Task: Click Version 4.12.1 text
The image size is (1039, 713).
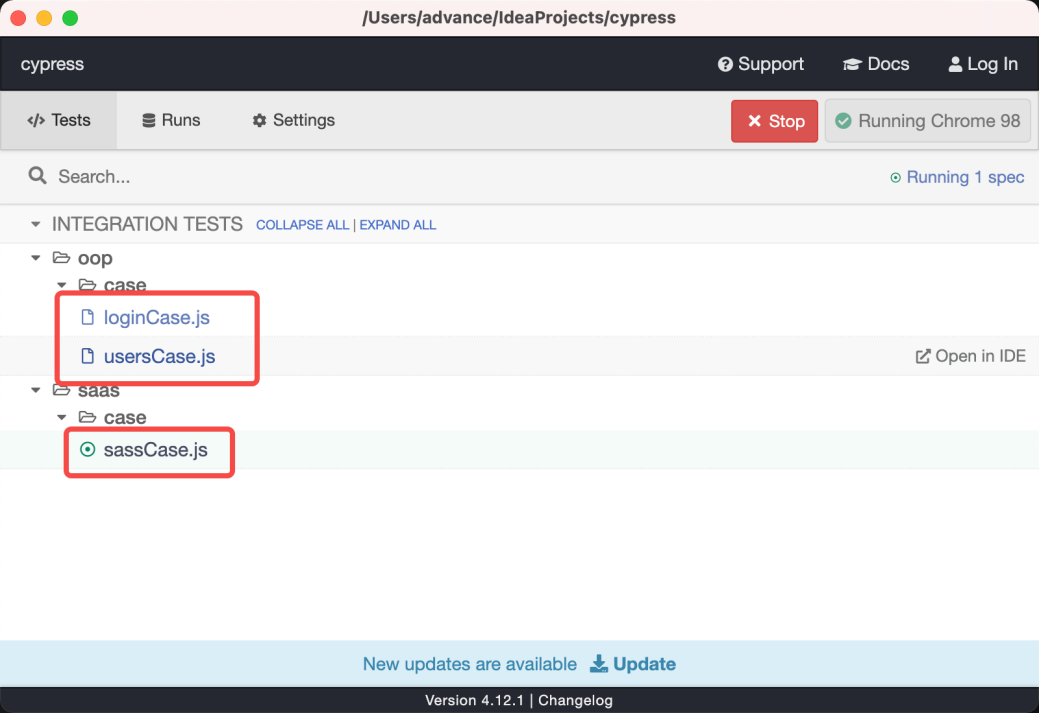Action: 474,700
